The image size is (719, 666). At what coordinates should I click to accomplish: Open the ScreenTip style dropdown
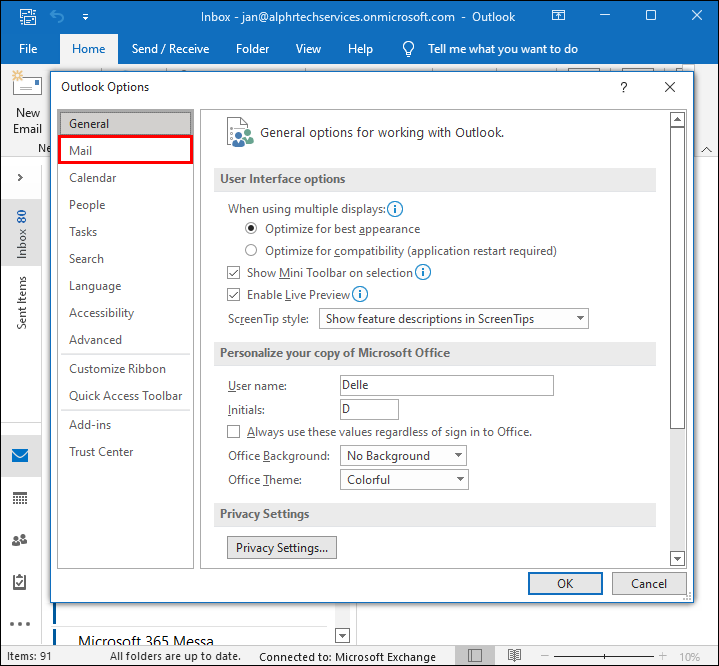coord(454,319)
